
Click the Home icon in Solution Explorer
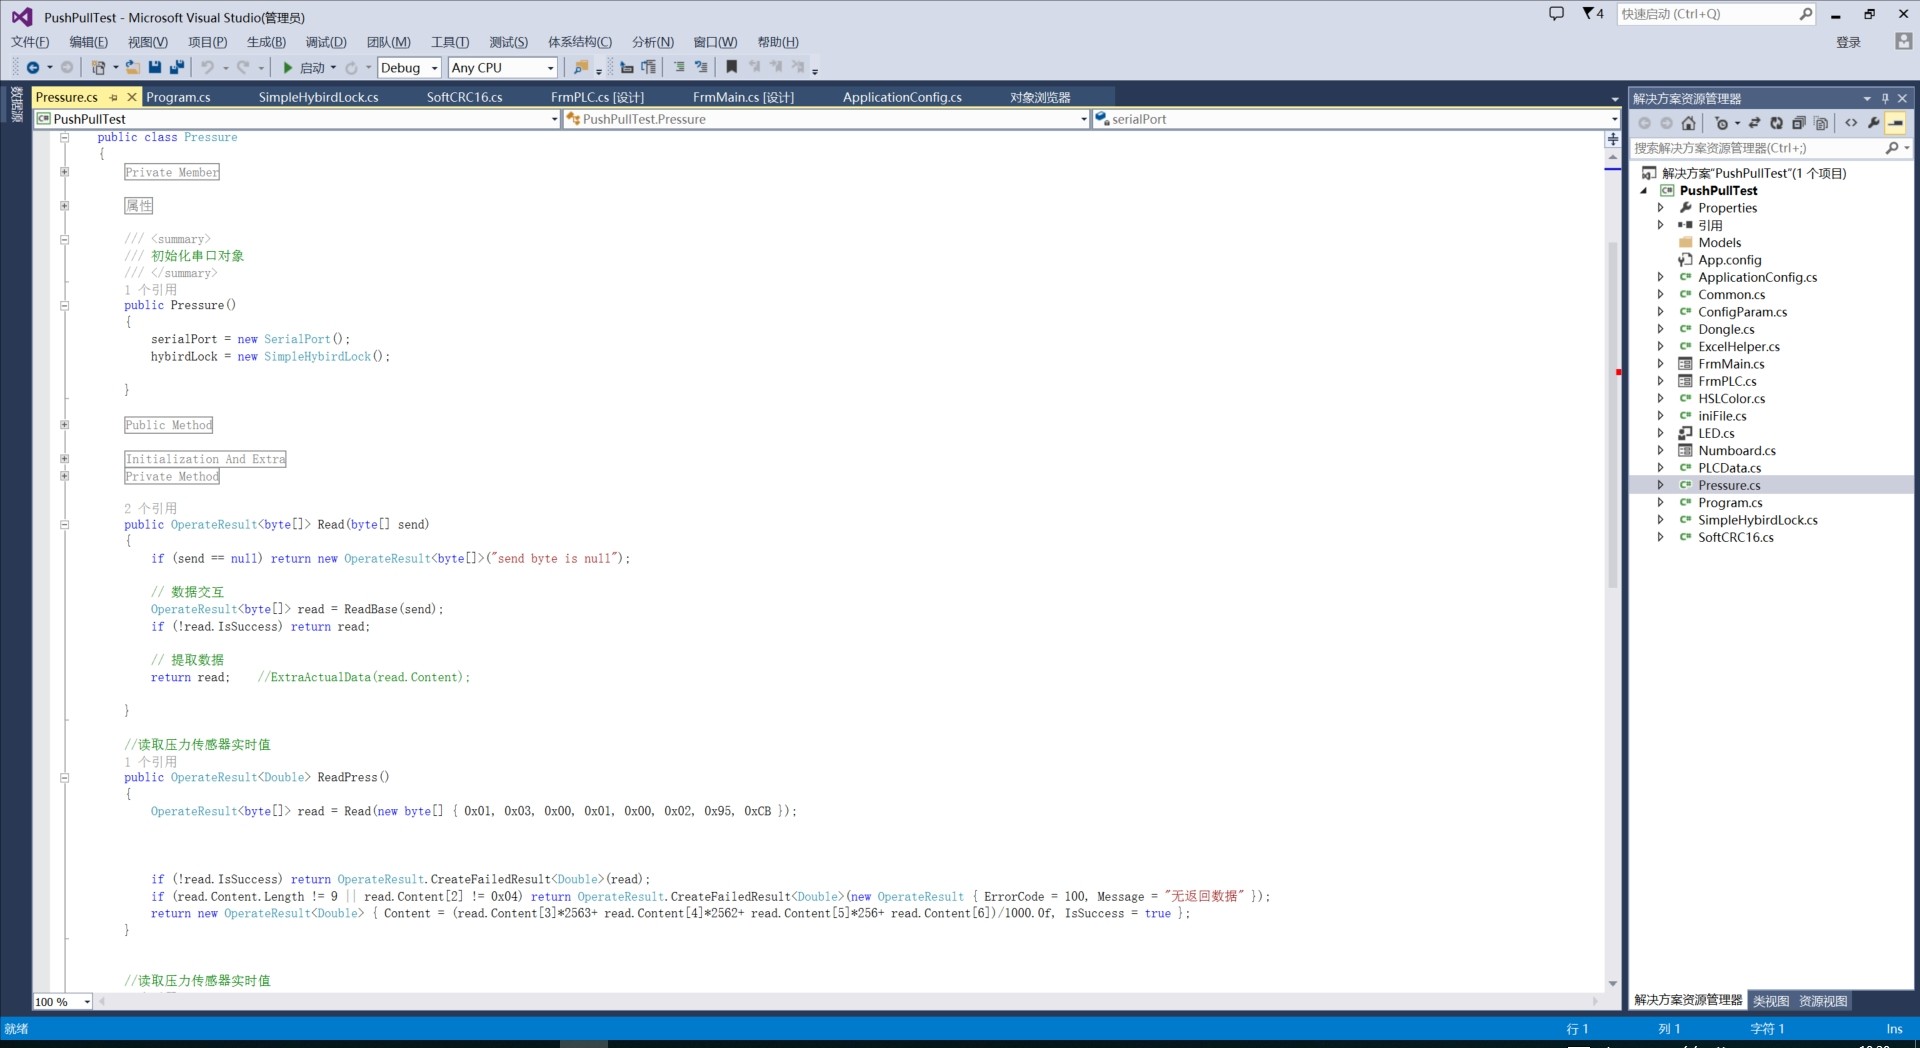point(1689,123)
